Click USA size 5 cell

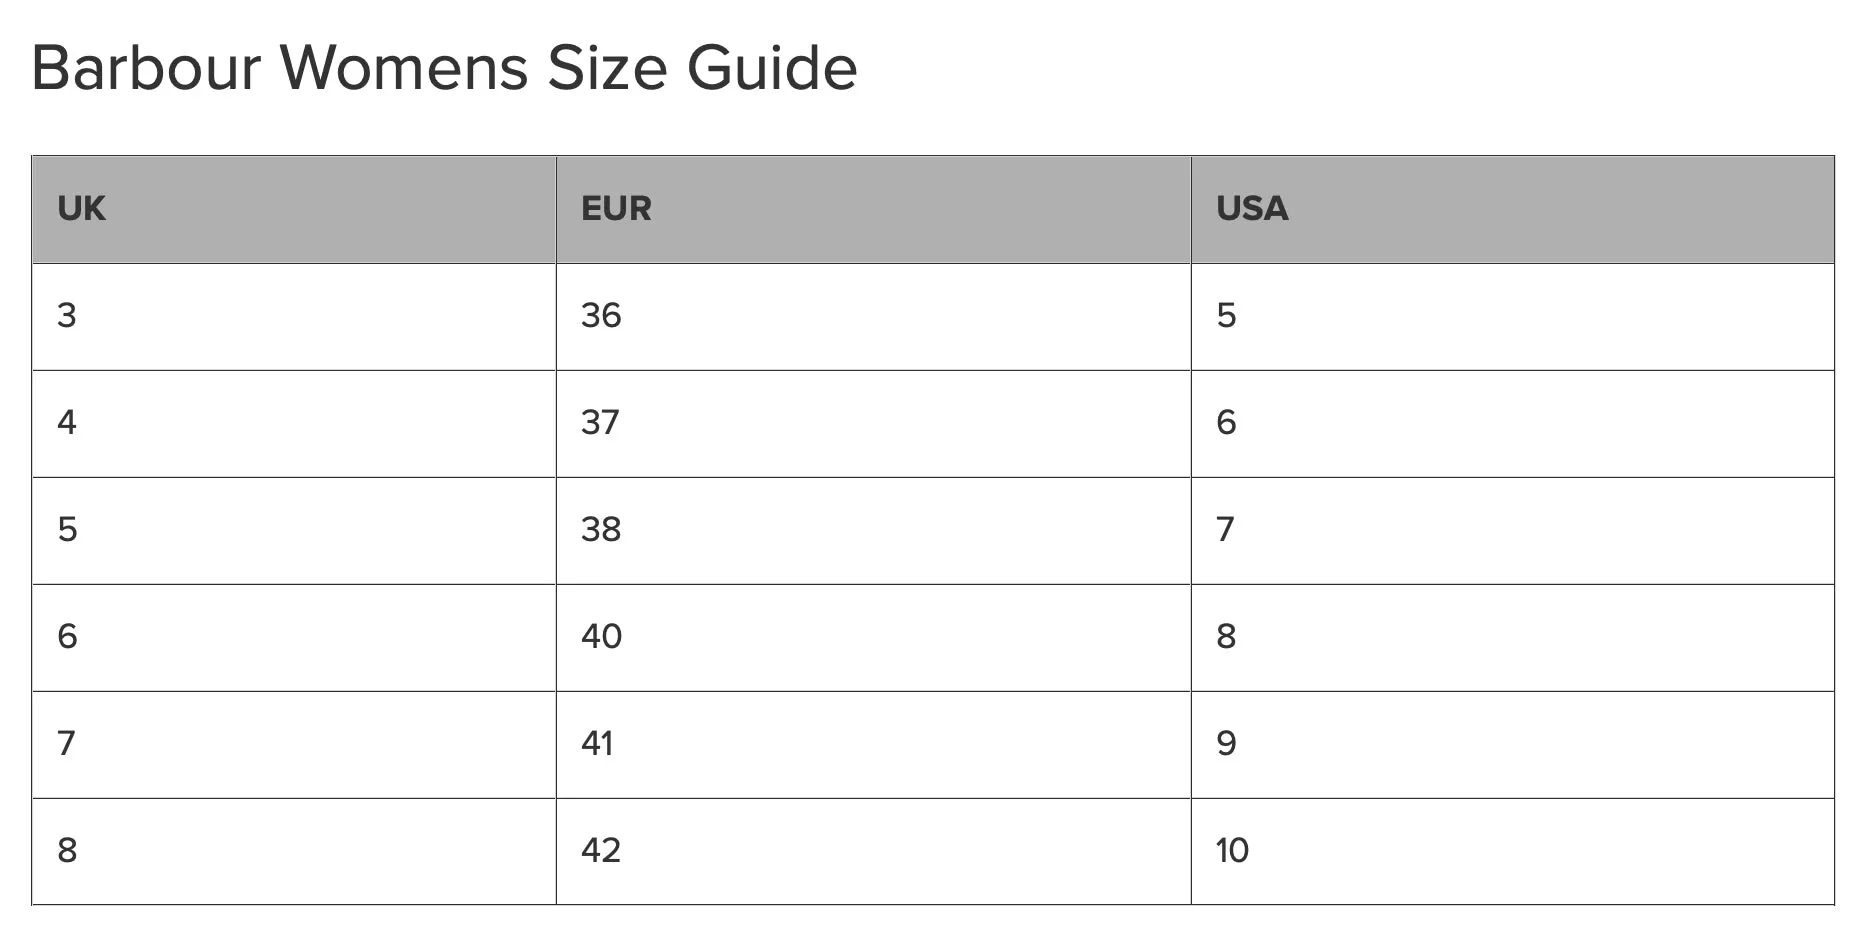coord(1513,317)
